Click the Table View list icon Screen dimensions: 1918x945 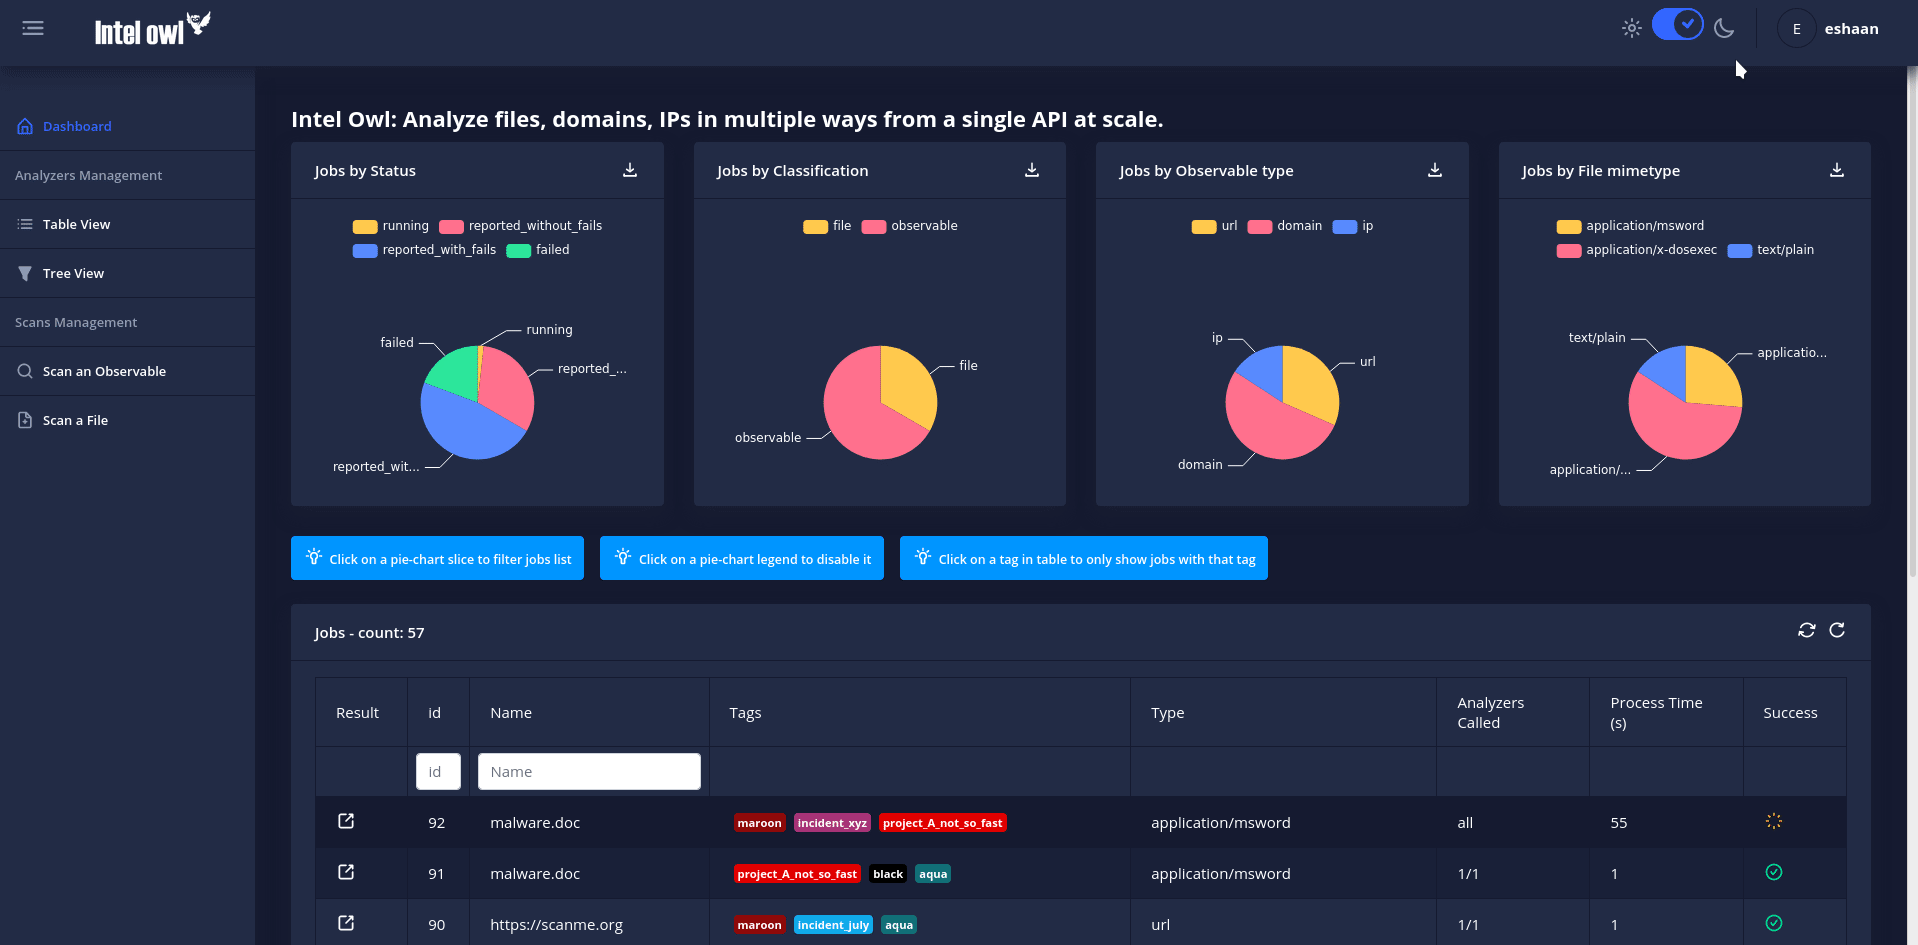click(25, 224)
